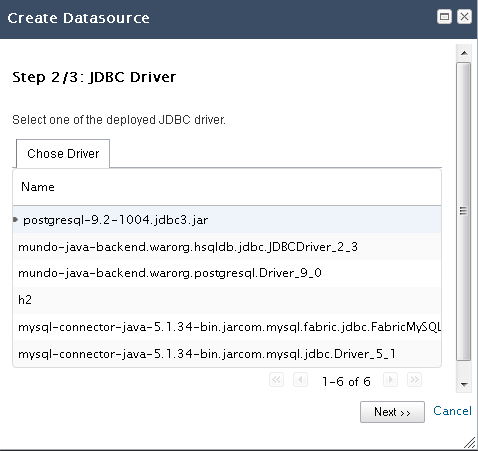Go to first page of driver list
The width and height of the screenshot is (478, 451).
point(276,380)
